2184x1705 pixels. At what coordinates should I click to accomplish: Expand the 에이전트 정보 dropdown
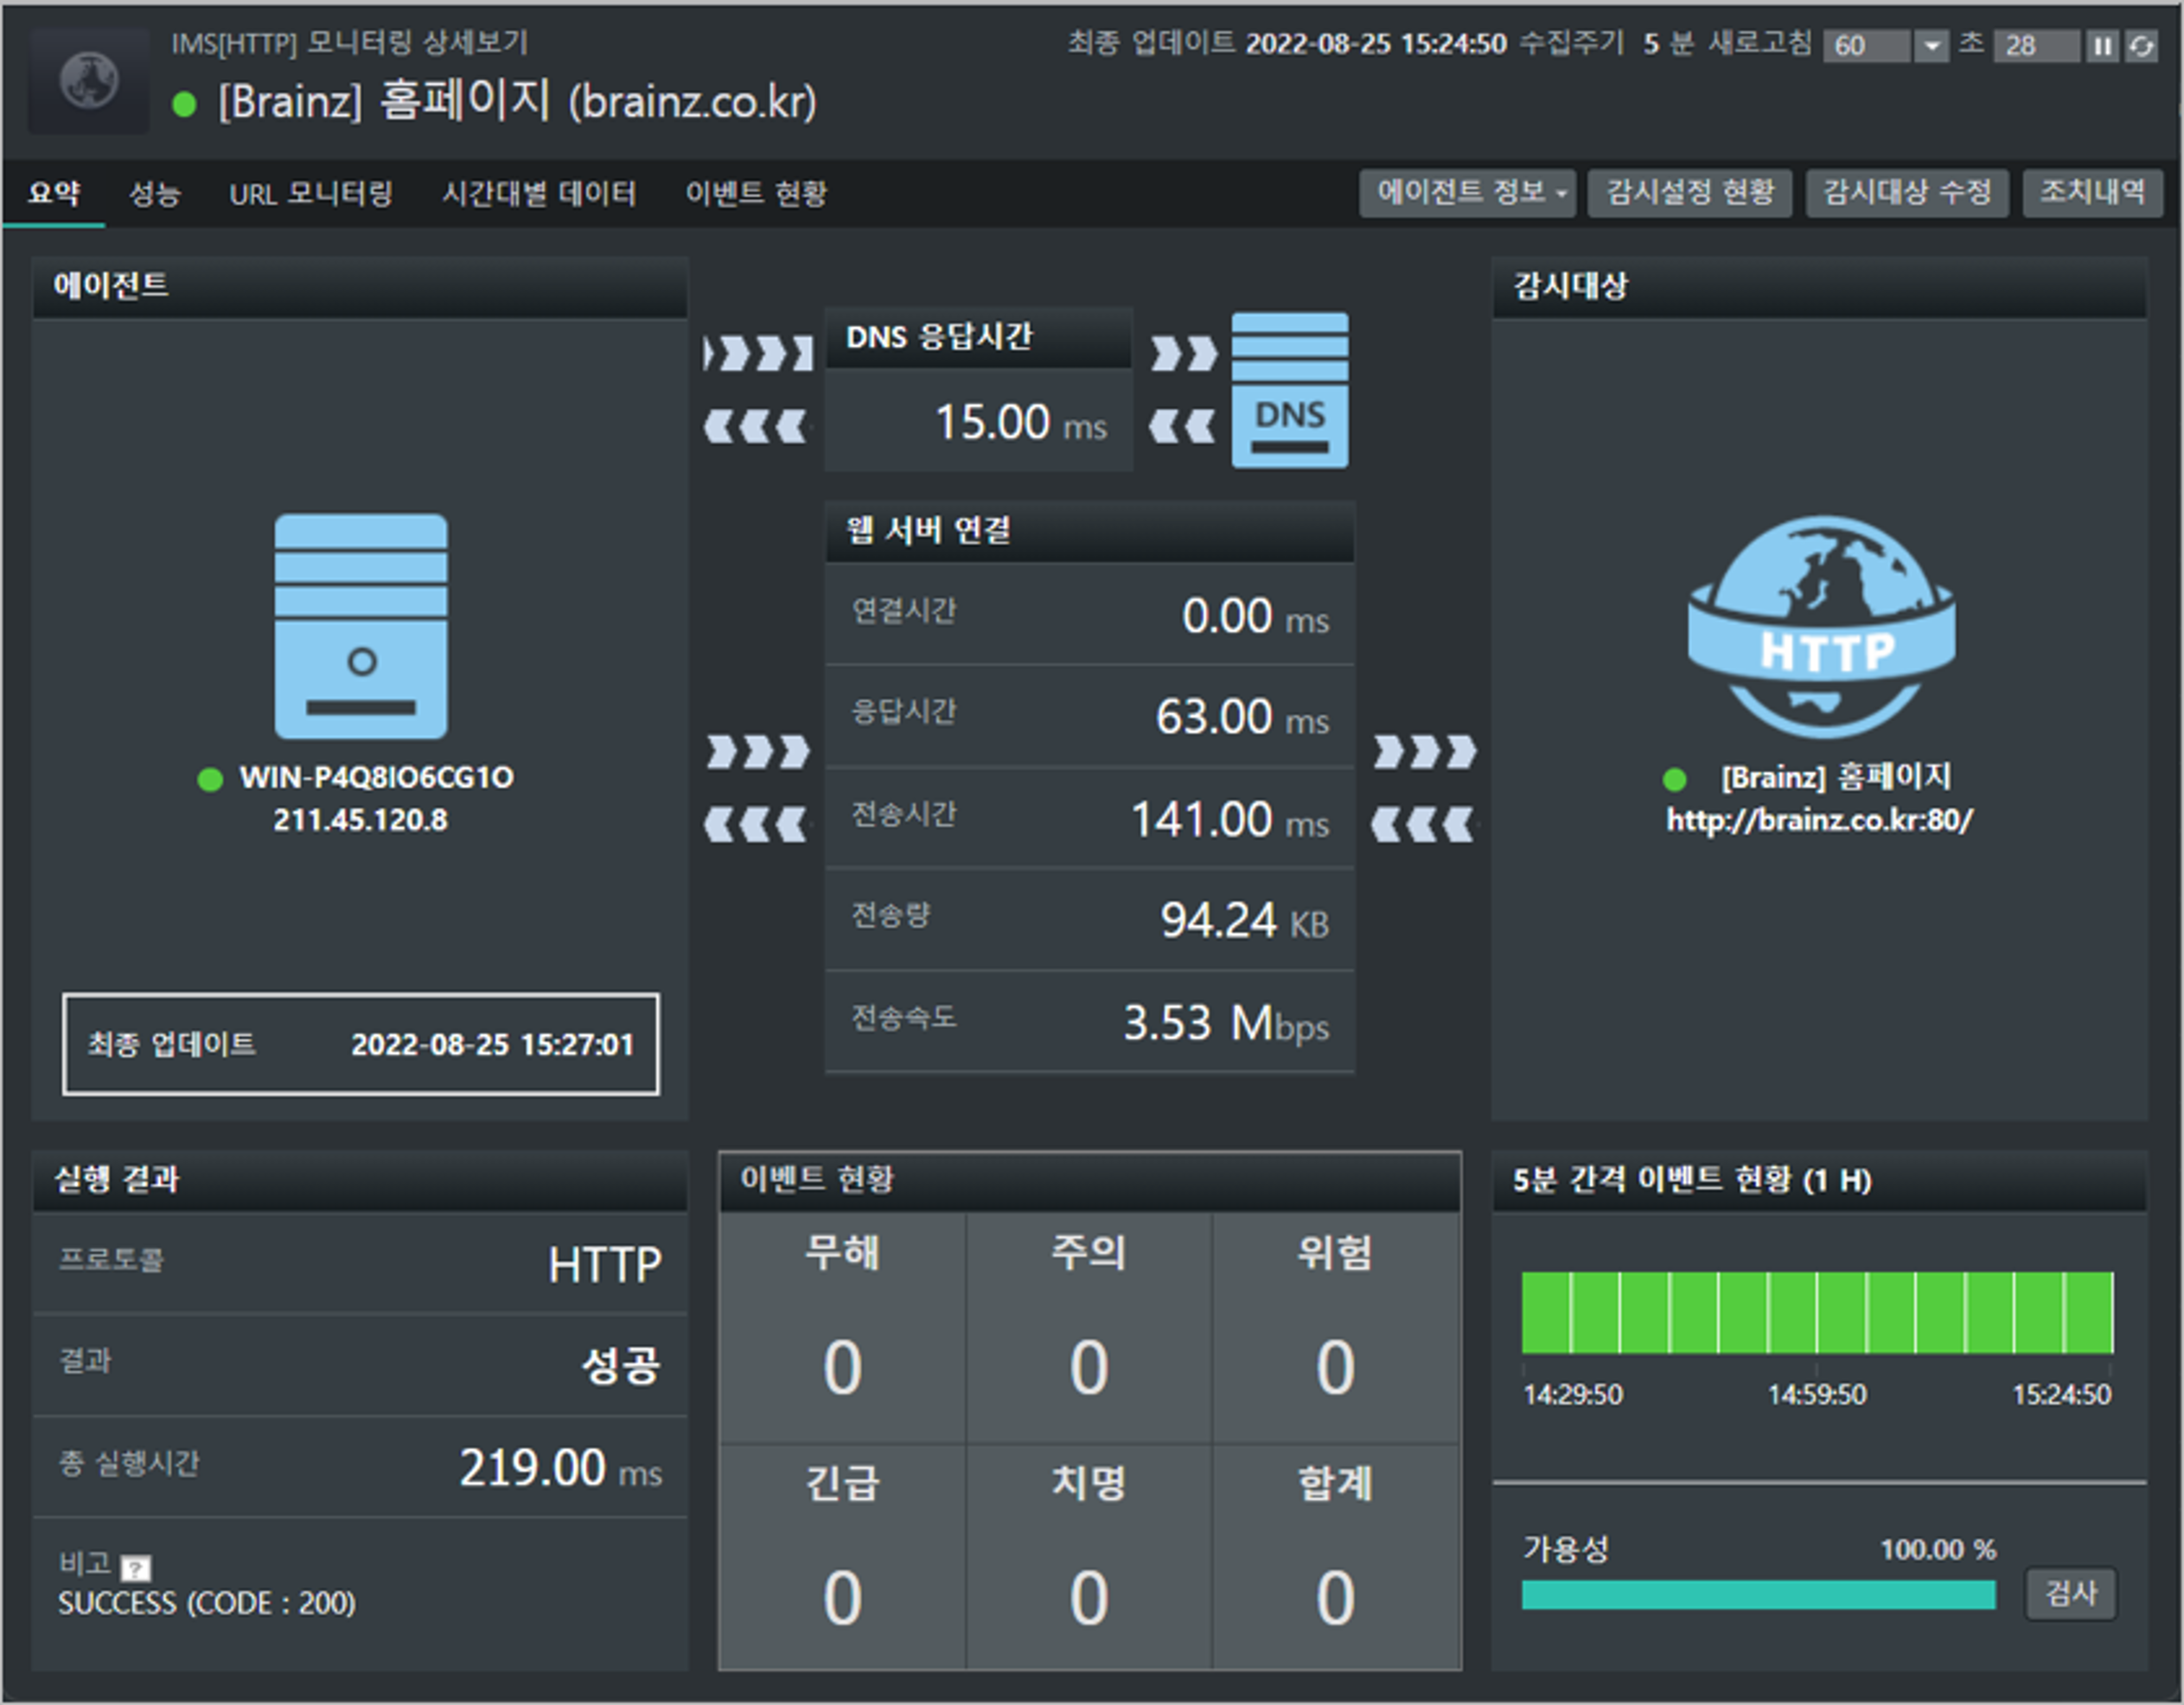coord(1467,193)
